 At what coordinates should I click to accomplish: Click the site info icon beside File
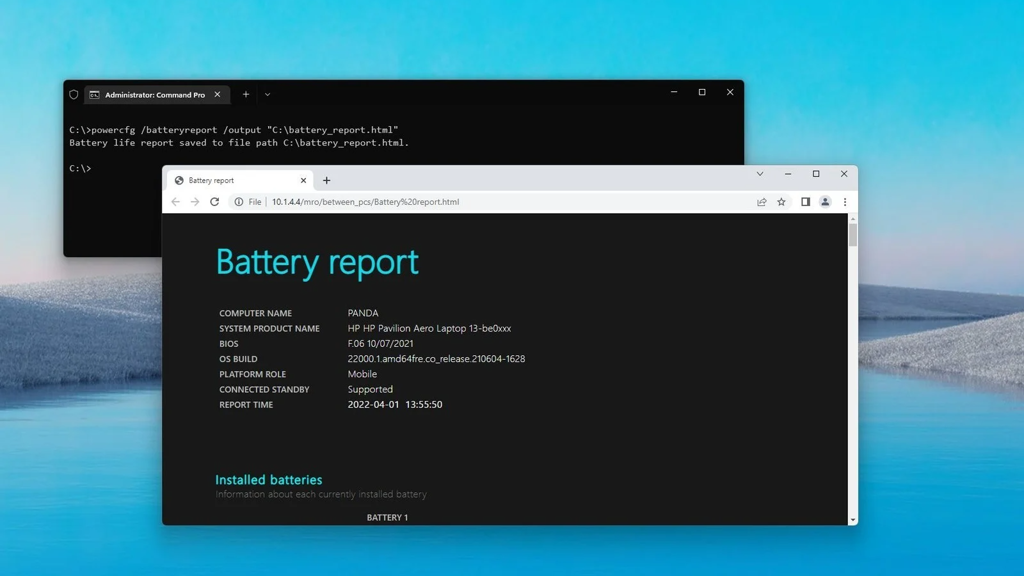(x=239, y=202)
